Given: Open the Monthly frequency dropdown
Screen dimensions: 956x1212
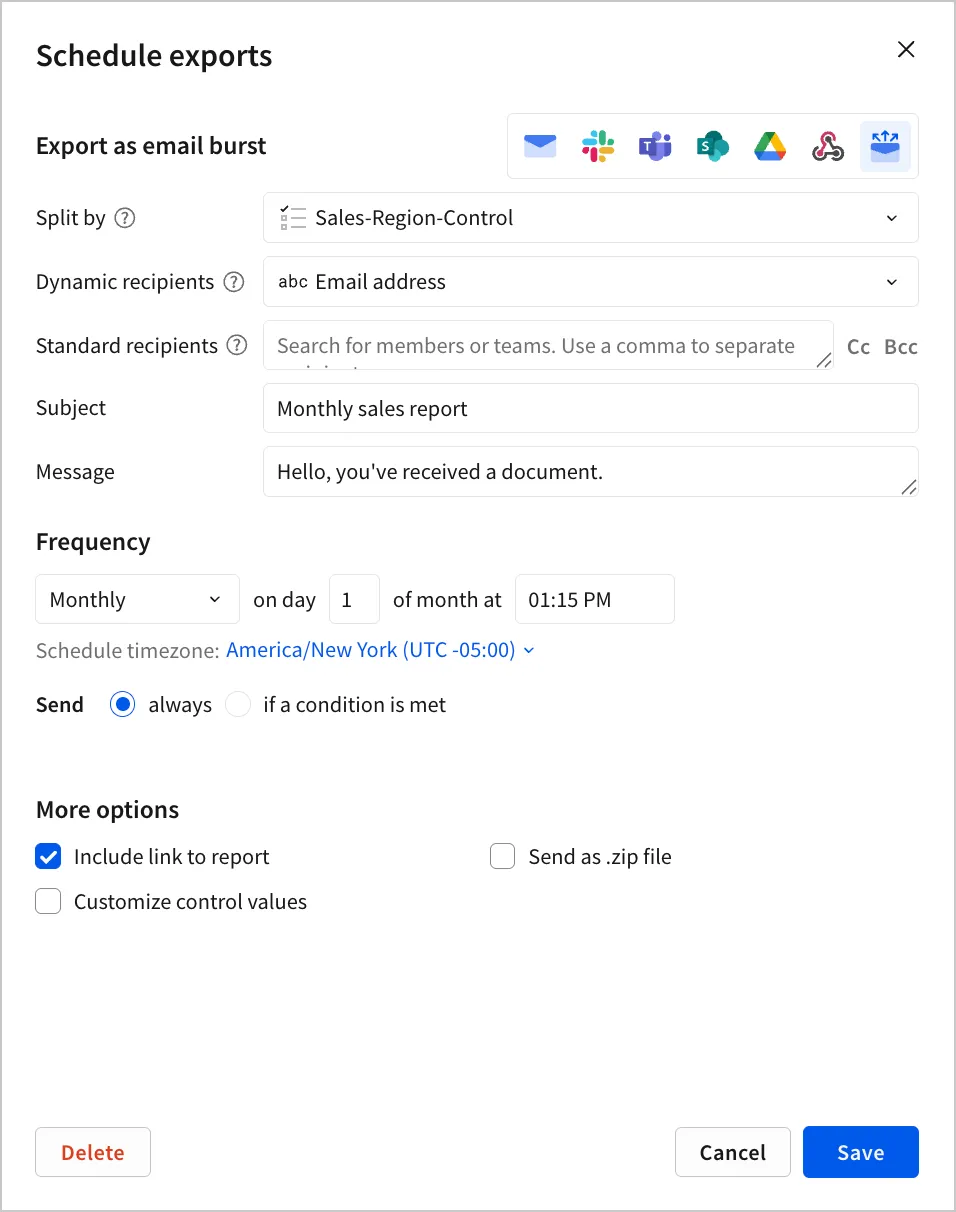Looking at the screenshot, I should [138, 599].
